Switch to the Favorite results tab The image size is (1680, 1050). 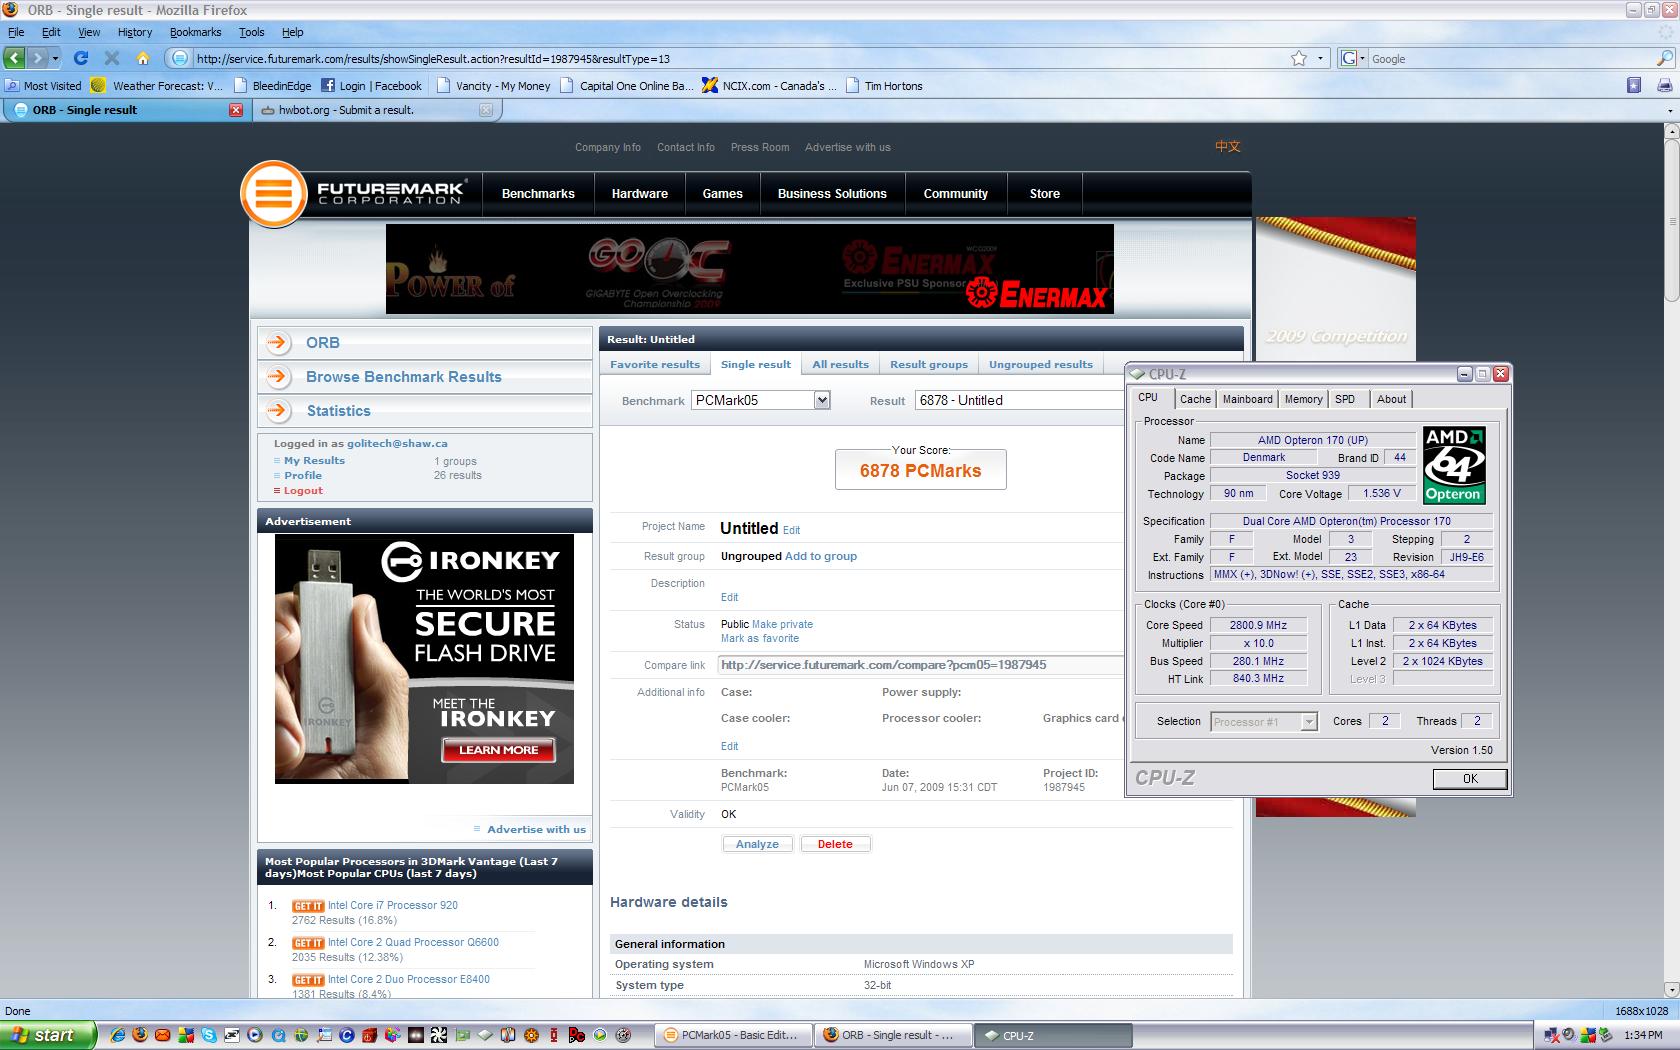pyautogui.click(x=655, y=364)
